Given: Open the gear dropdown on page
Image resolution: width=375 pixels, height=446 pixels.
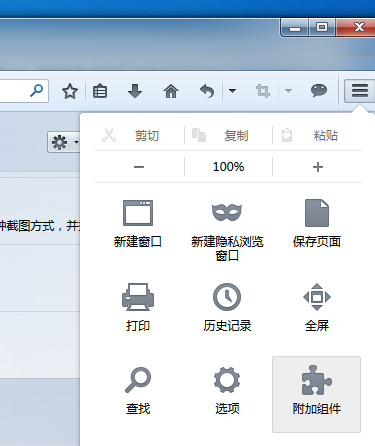Looking at the screenshot, I should pyautogui.click(x=64, y=142).
